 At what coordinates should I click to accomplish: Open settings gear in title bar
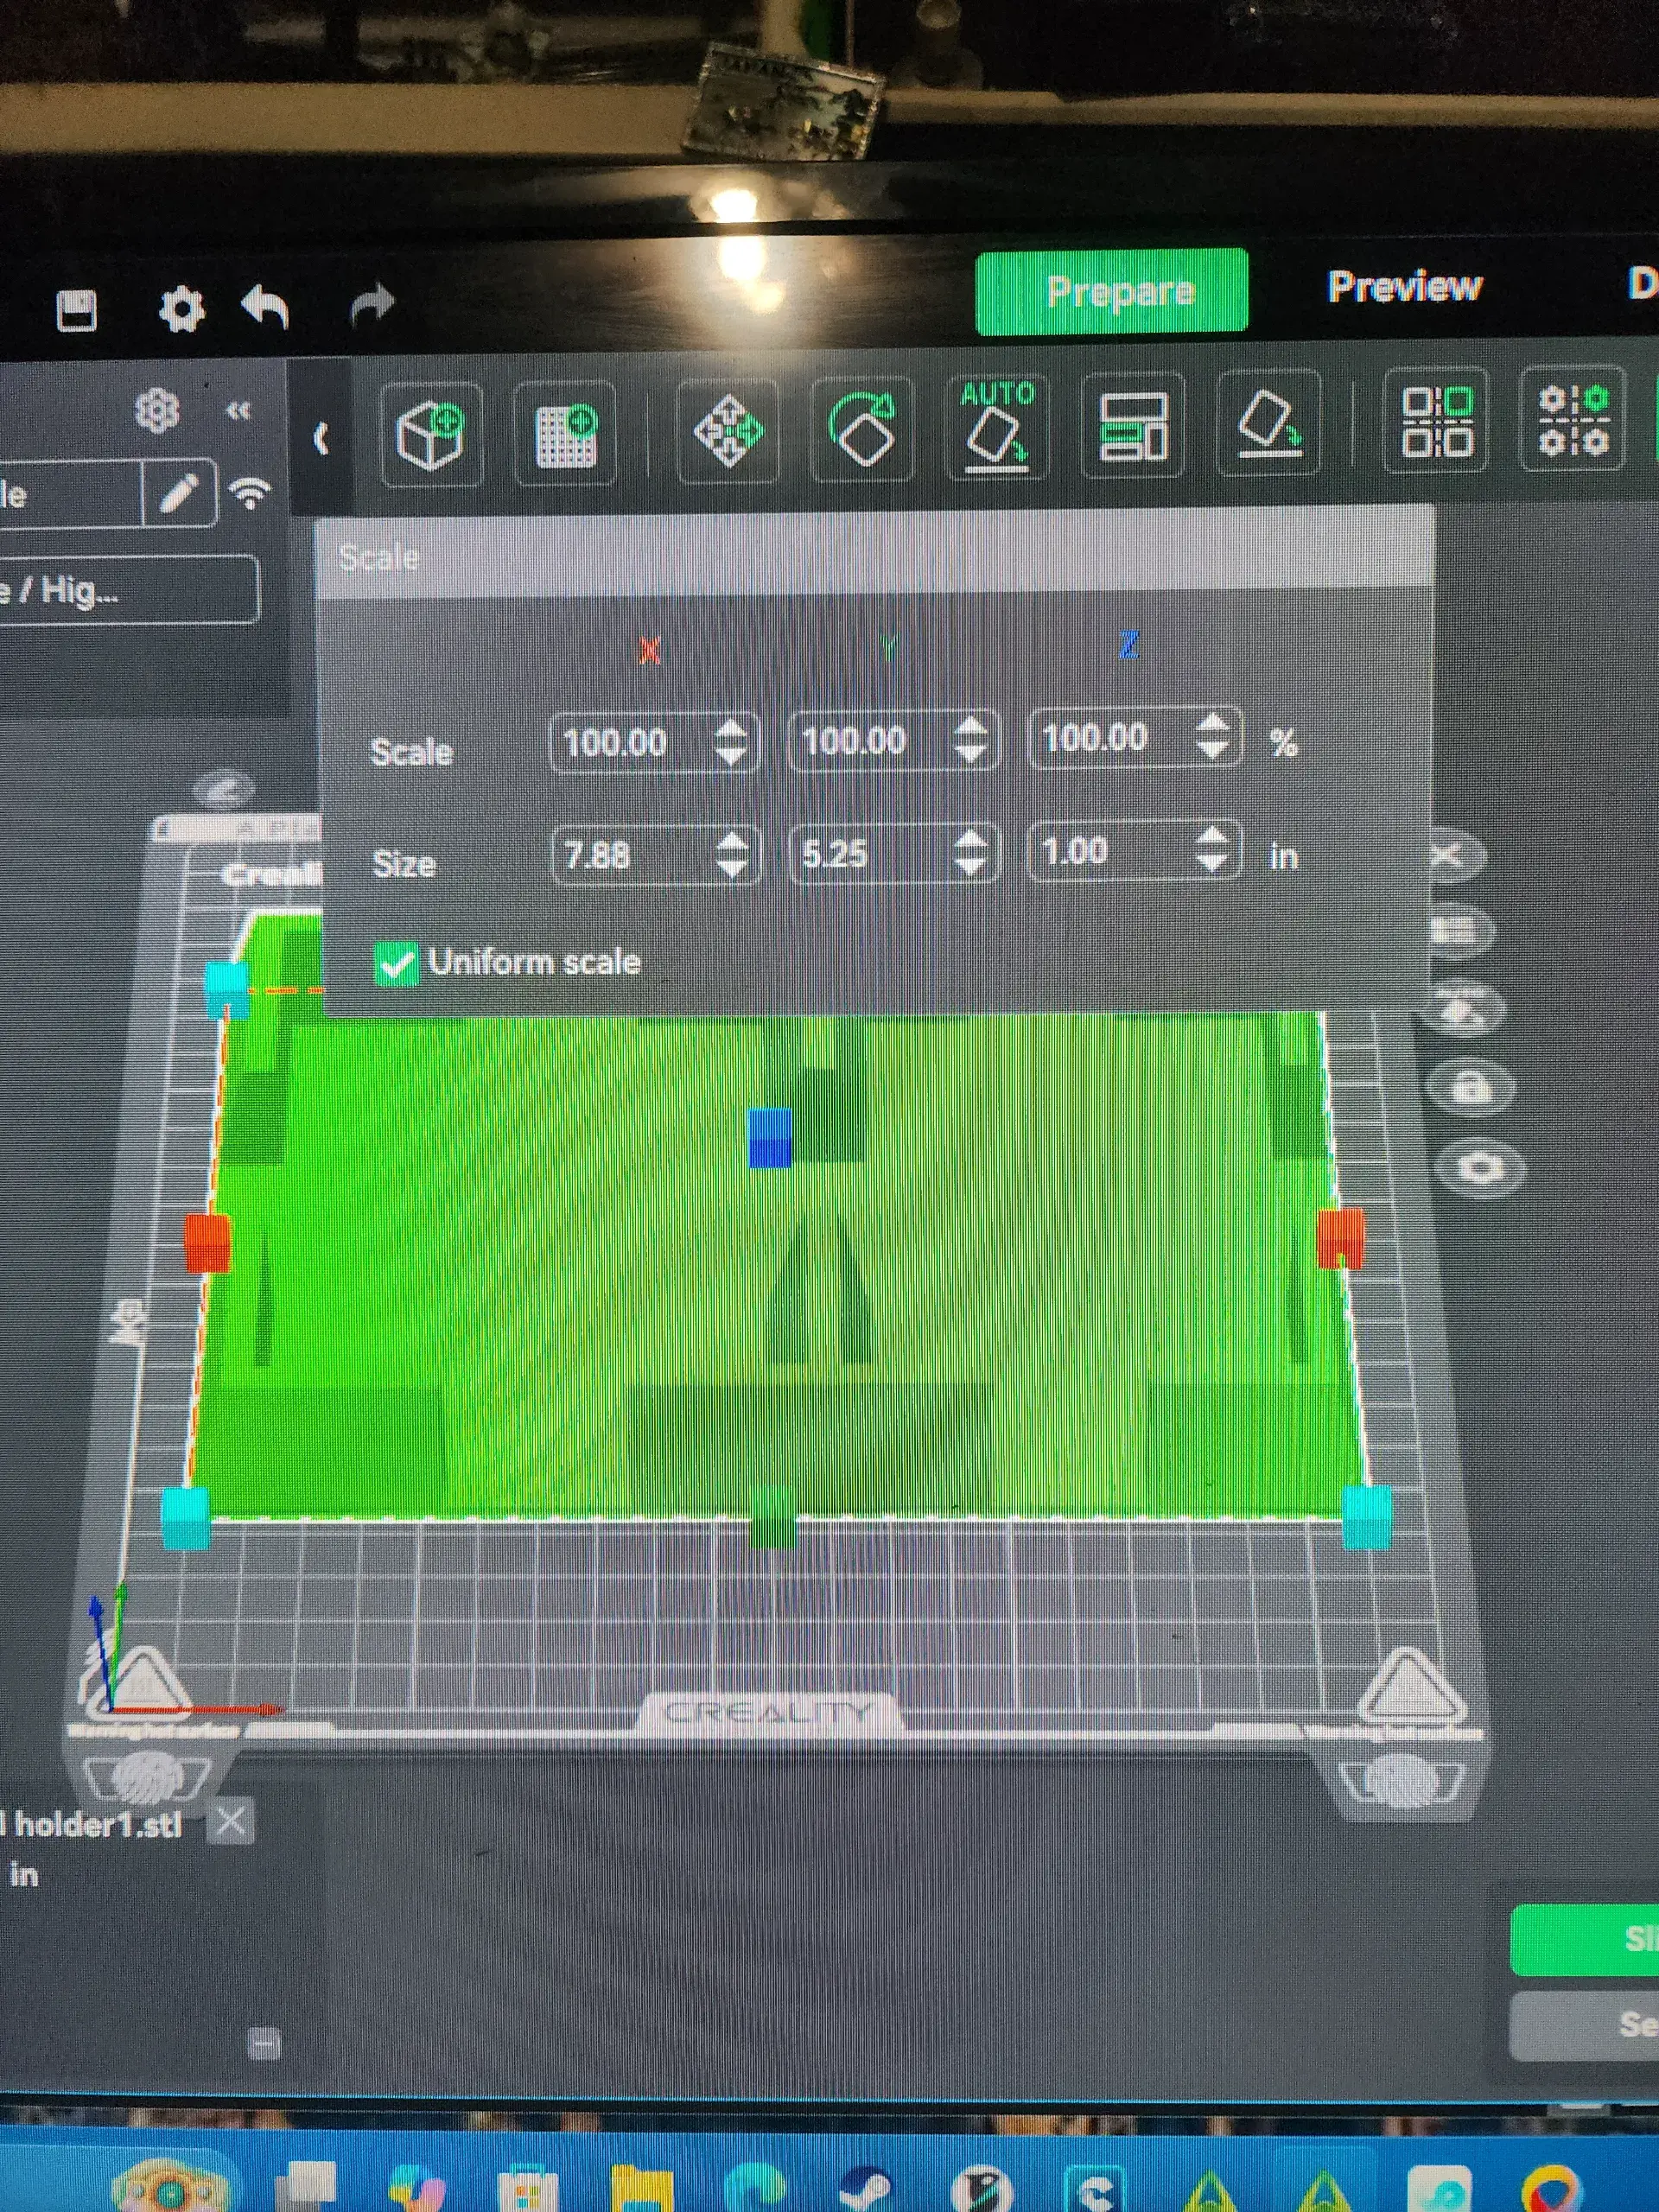pyautogui.click(x=182, y=309)
